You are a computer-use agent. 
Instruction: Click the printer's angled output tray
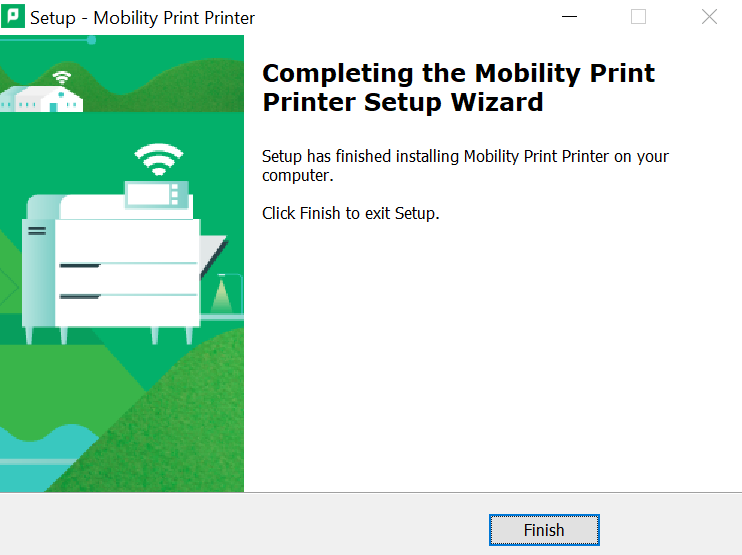[213, 255]
